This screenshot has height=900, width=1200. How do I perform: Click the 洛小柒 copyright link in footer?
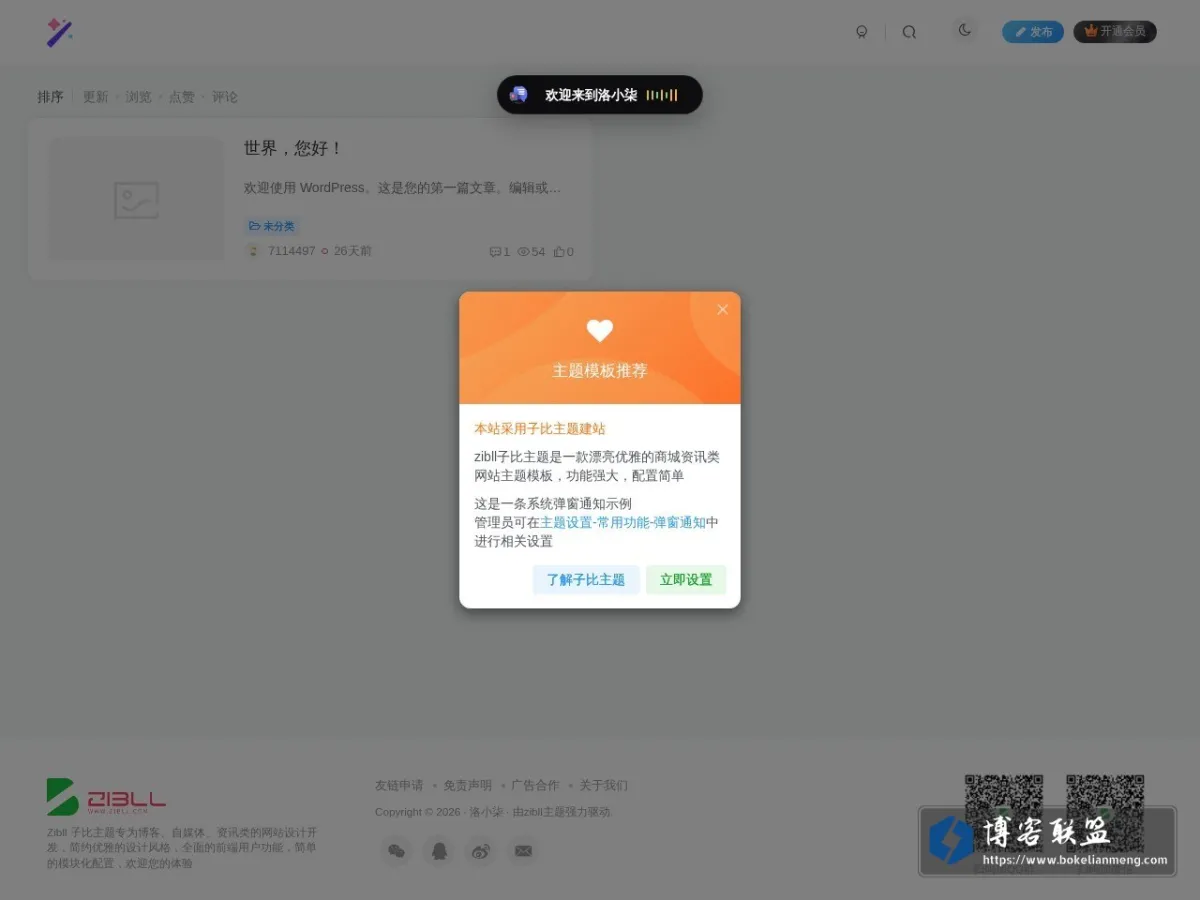pos(486,812)
